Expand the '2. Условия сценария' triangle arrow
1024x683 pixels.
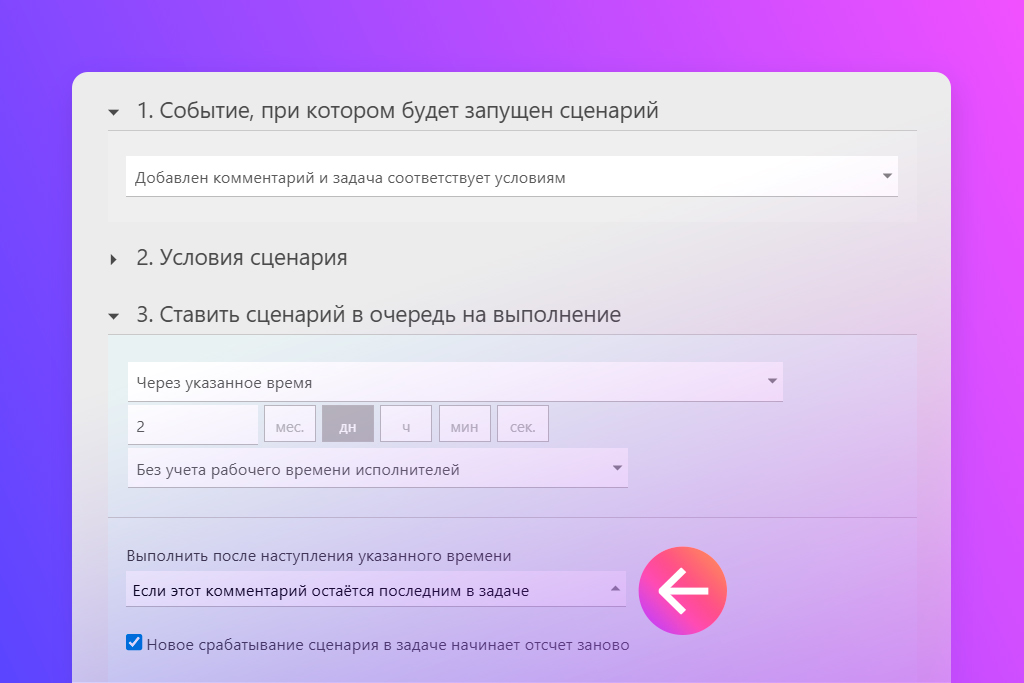pyautogui.click(x=114, y=259)
